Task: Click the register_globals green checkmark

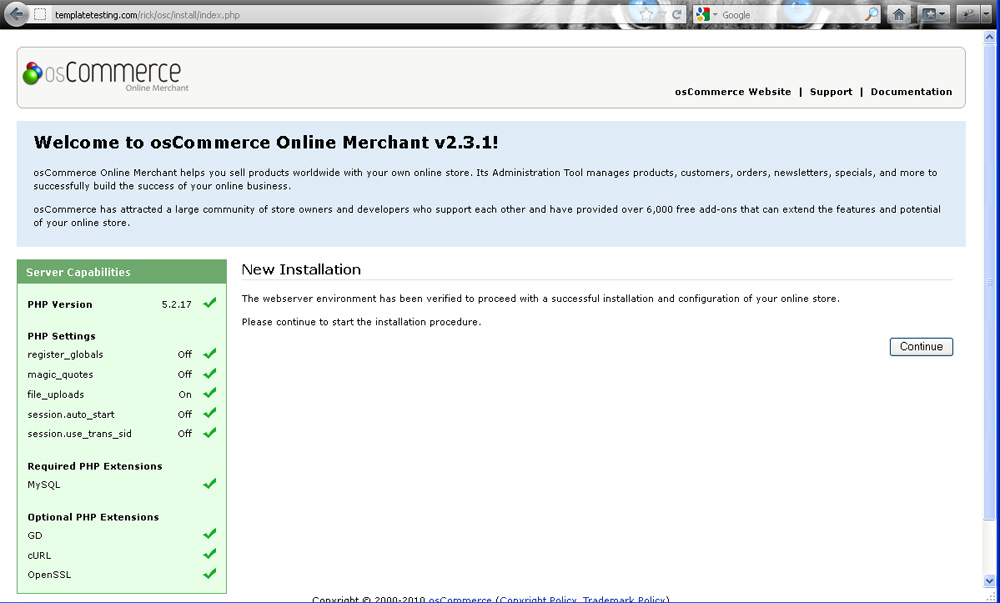Action: tap(209, 353)
